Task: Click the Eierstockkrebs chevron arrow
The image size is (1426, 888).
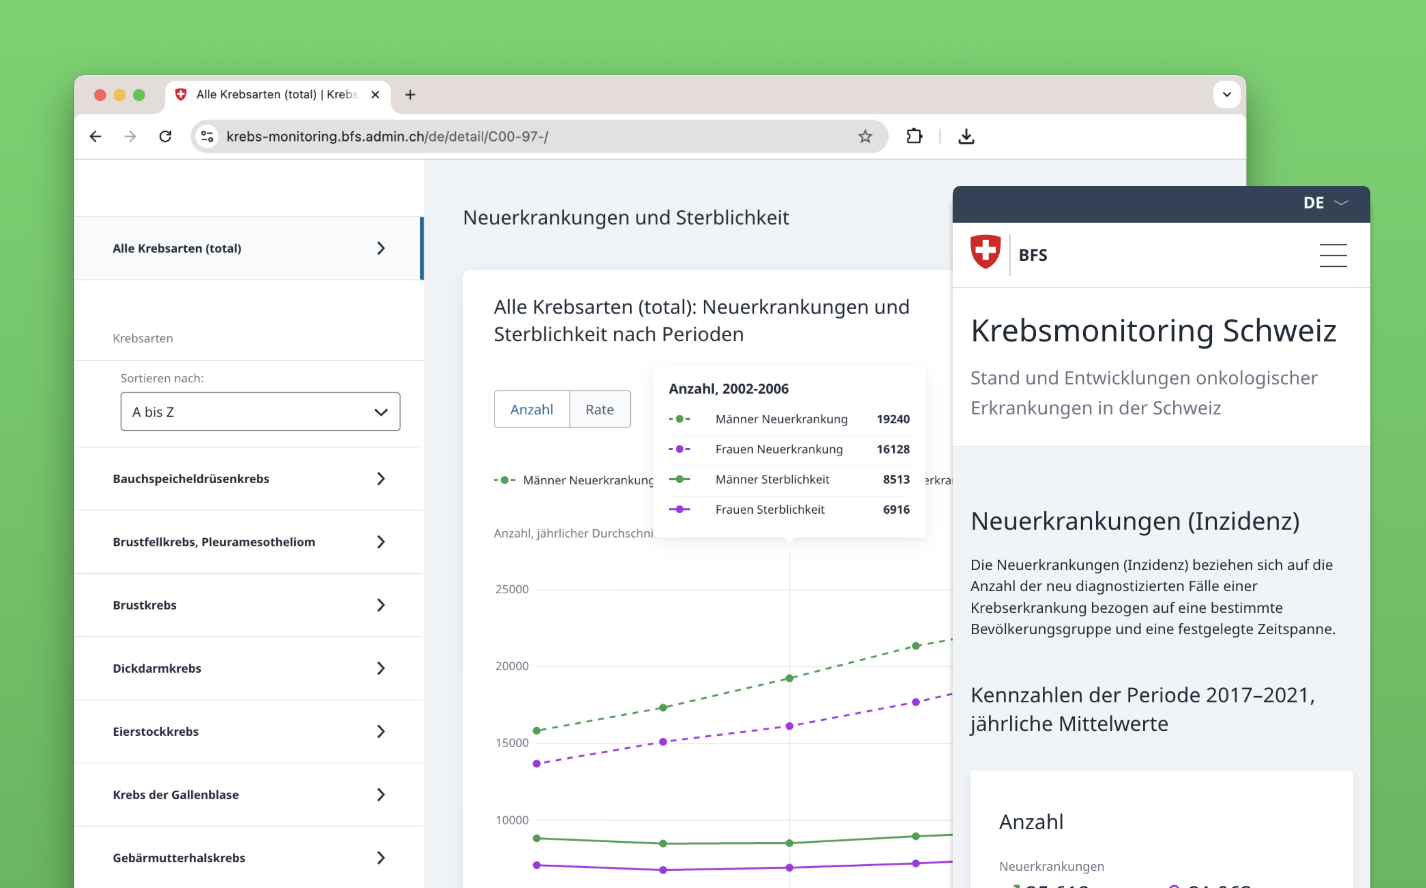Action: 381,732
